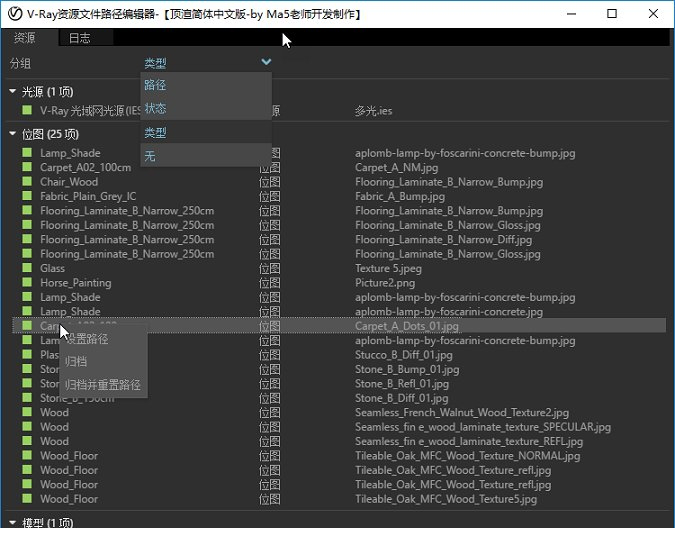Close the V-Ray path editor window

[x=653, y=14]
